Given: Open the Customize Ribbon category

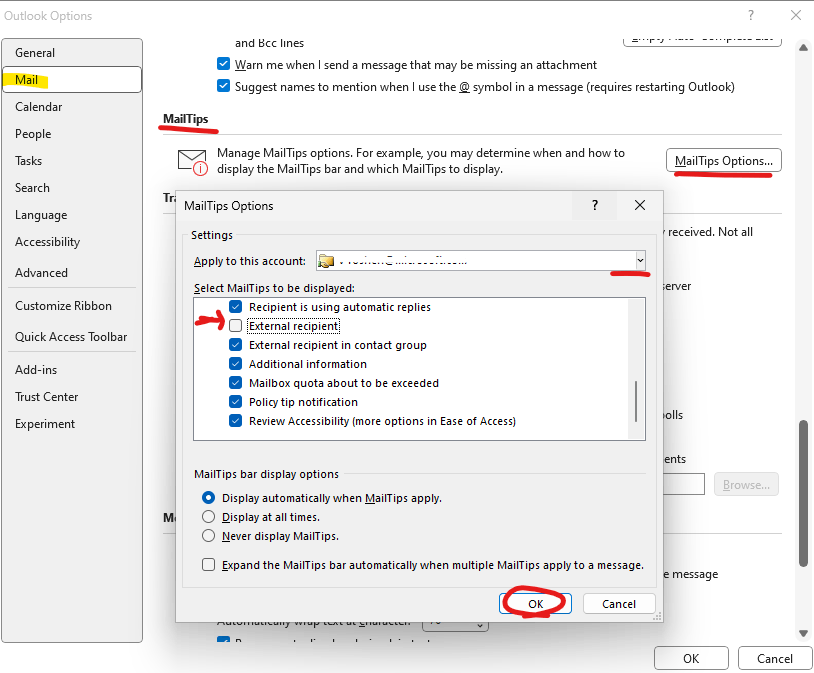Looking at the screenshot, I should click(72, 306).
